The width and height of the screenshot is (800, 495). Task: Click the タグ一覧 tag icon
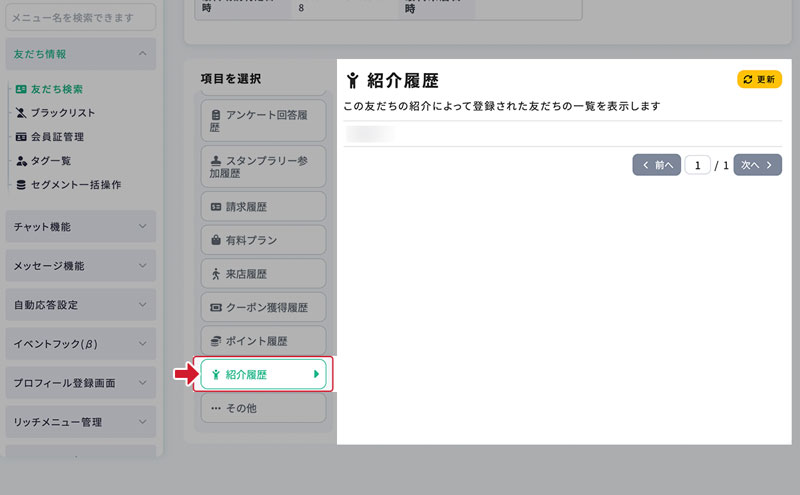click(21, 161)
